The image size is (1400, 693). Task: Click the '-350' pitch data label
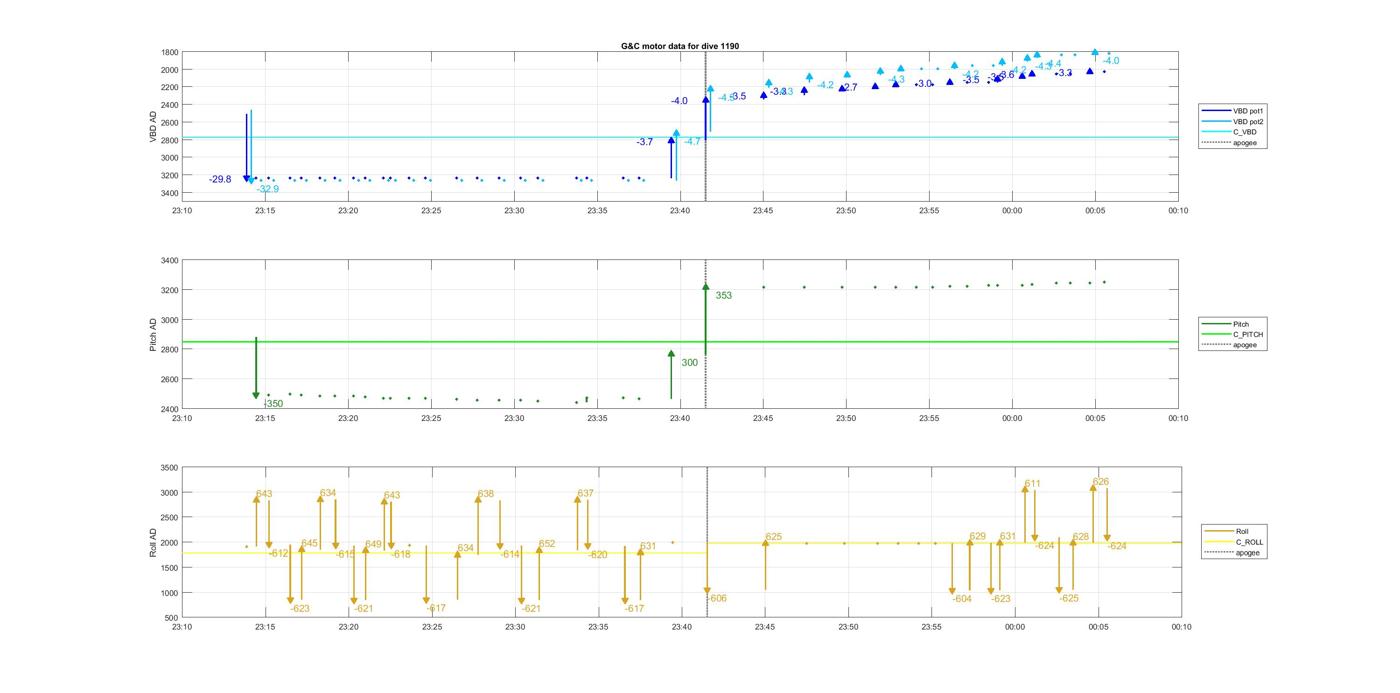coord(273,404)
